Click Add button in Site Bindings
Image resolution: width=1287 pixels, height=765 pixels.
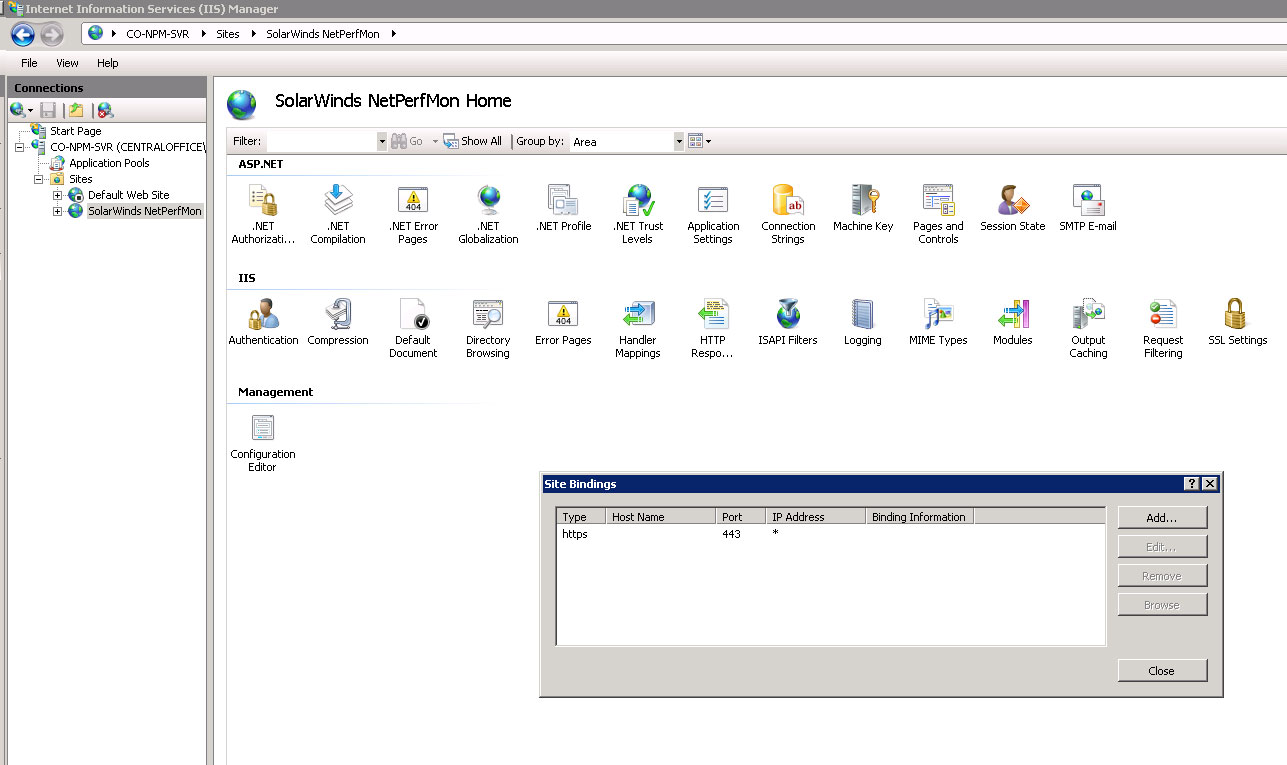point(1162,518)
